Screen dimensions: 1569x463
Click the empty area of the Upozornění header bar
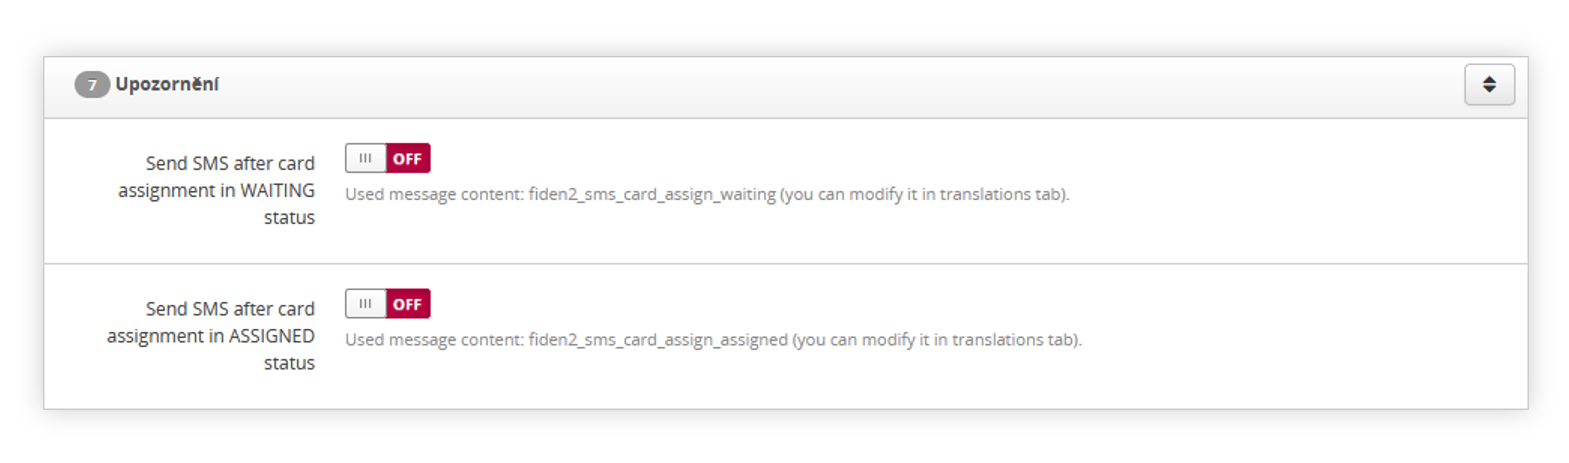pos(840,86)
